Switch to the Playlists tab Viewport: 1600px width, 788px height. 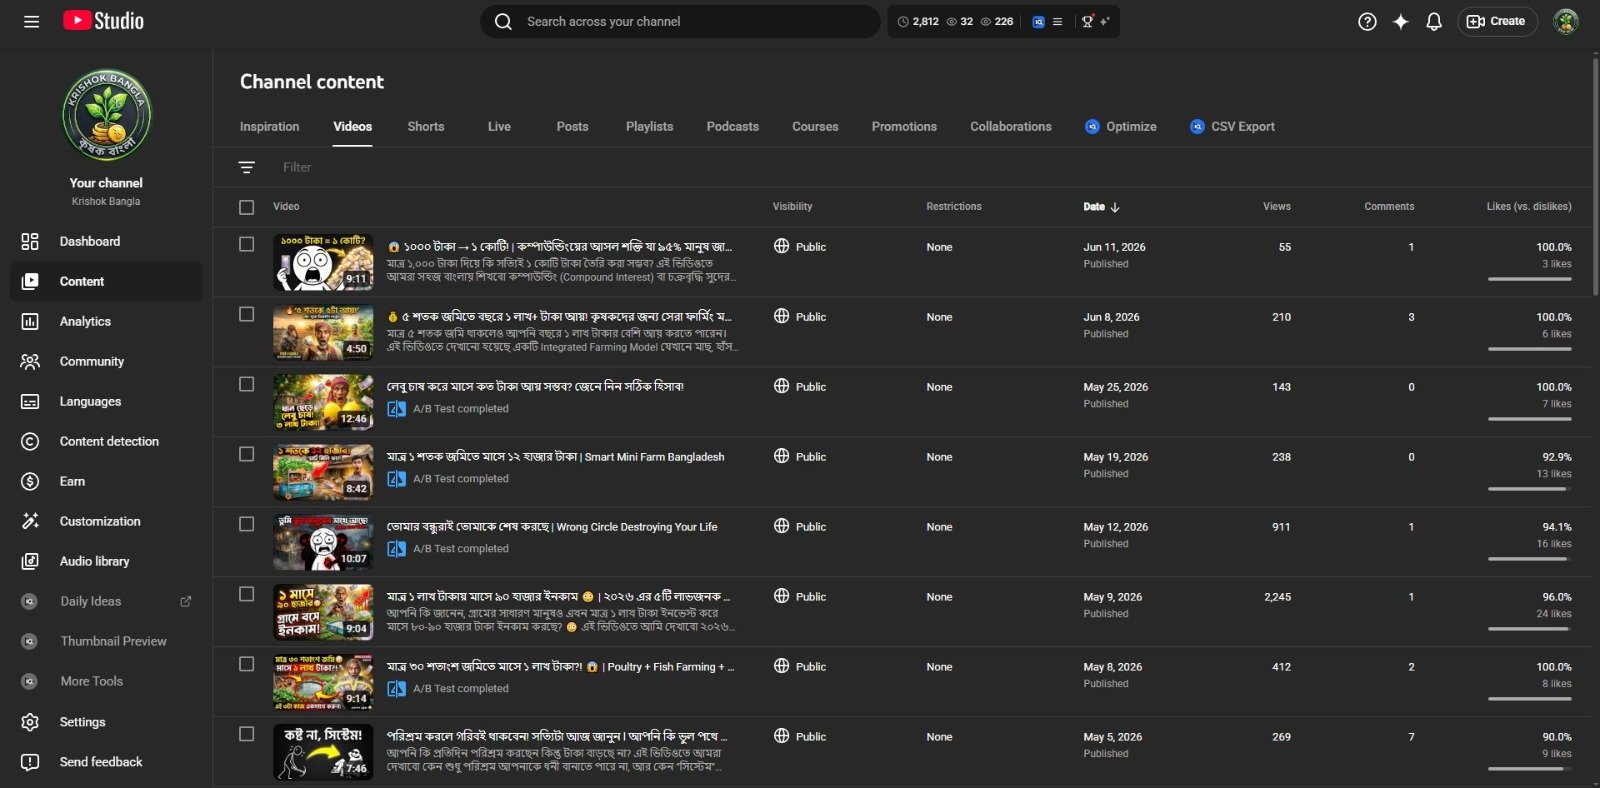click(649, 127)
